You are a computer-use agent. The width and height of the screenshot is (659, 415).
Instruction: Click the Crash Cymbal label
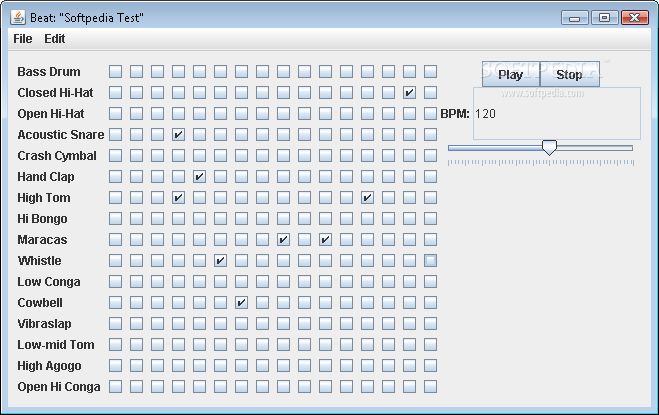point(57,156)
